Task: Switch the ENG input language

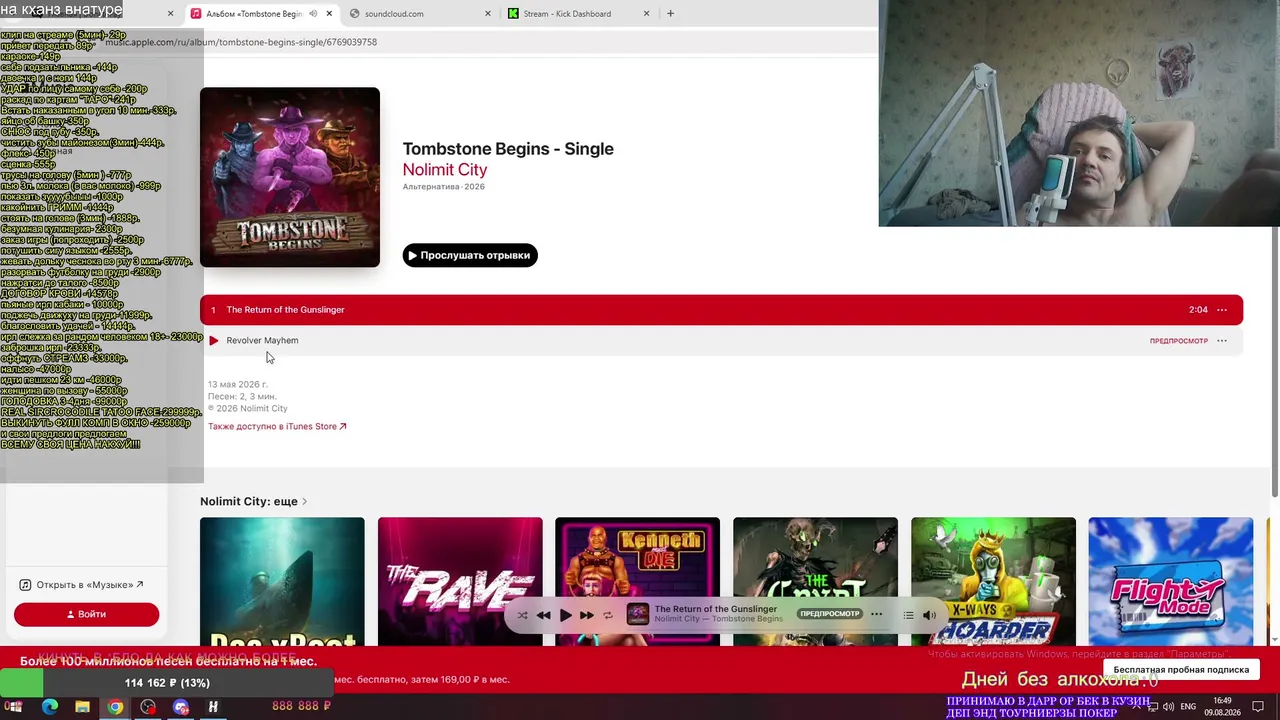Action: 1189,707
